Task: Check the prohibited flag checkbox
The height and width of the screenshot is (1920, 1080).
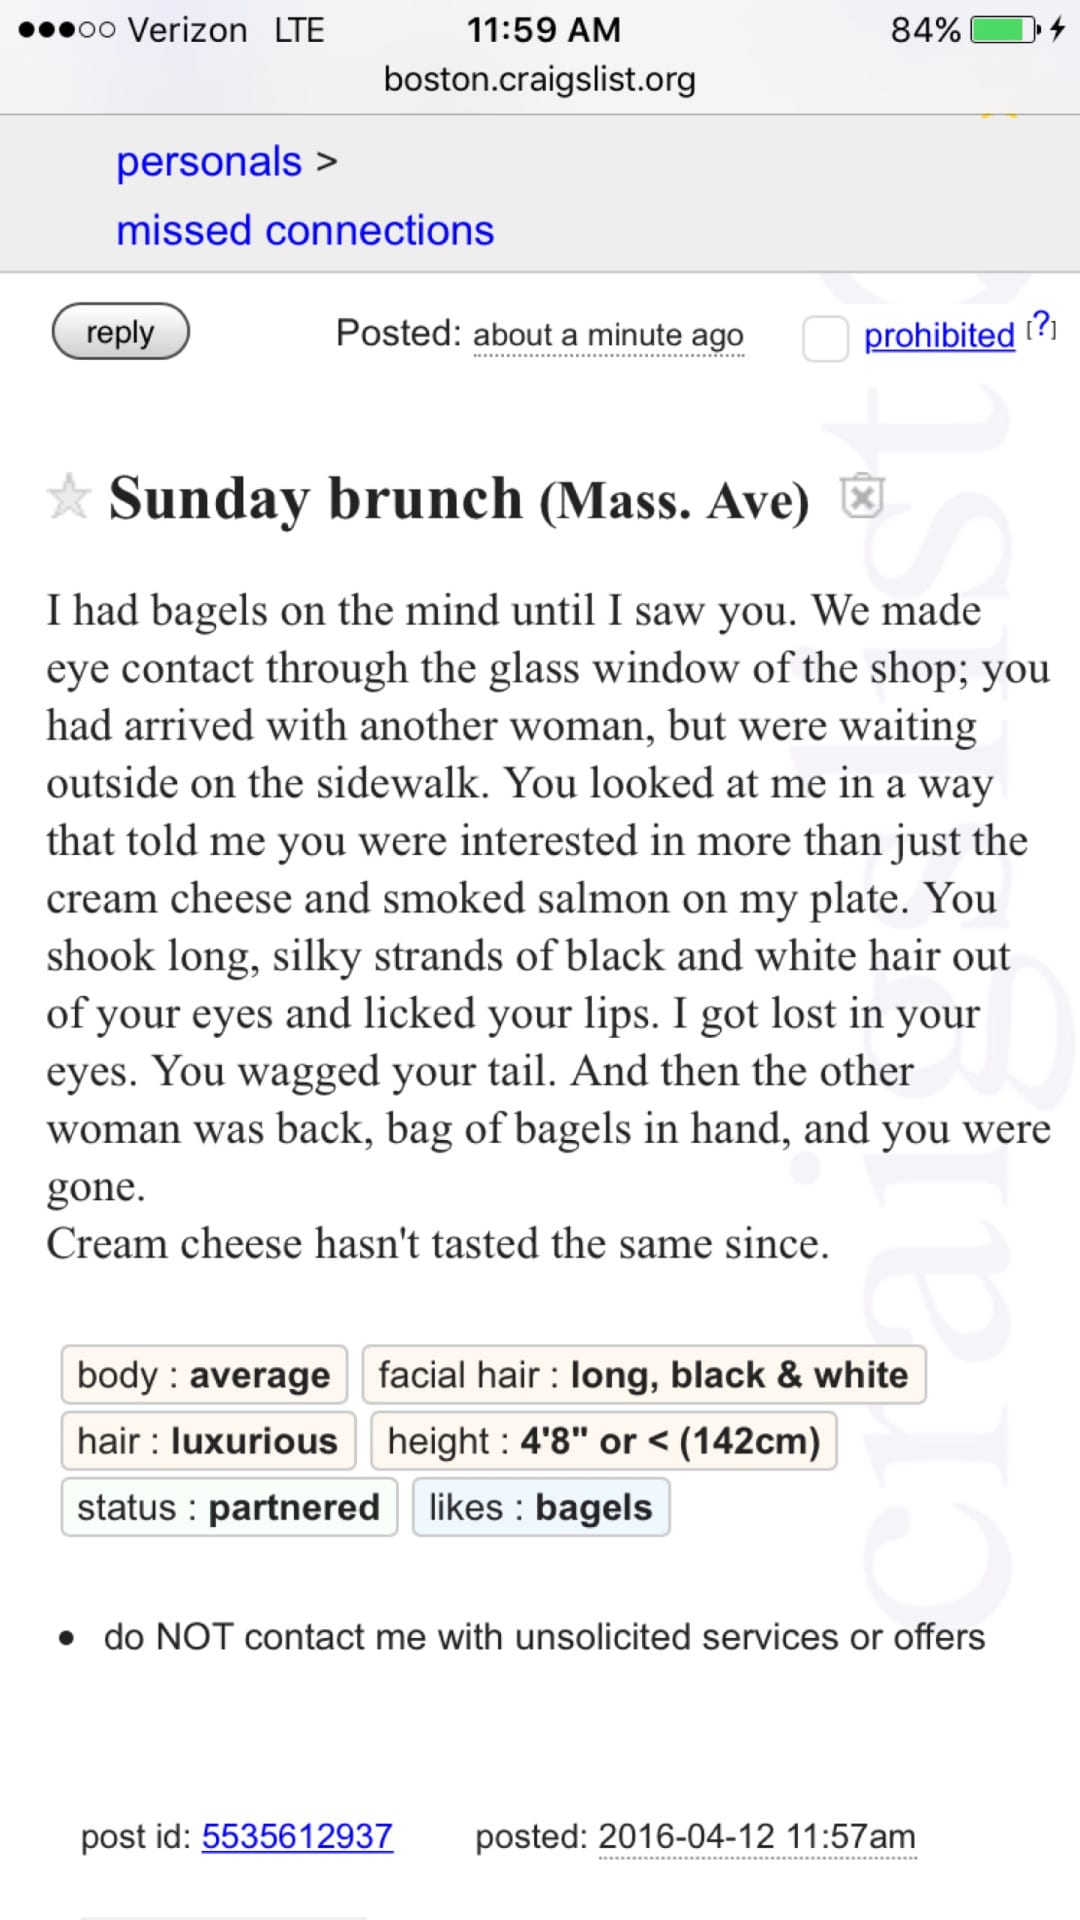Action: pyautogui.click(x=825, y=338)
